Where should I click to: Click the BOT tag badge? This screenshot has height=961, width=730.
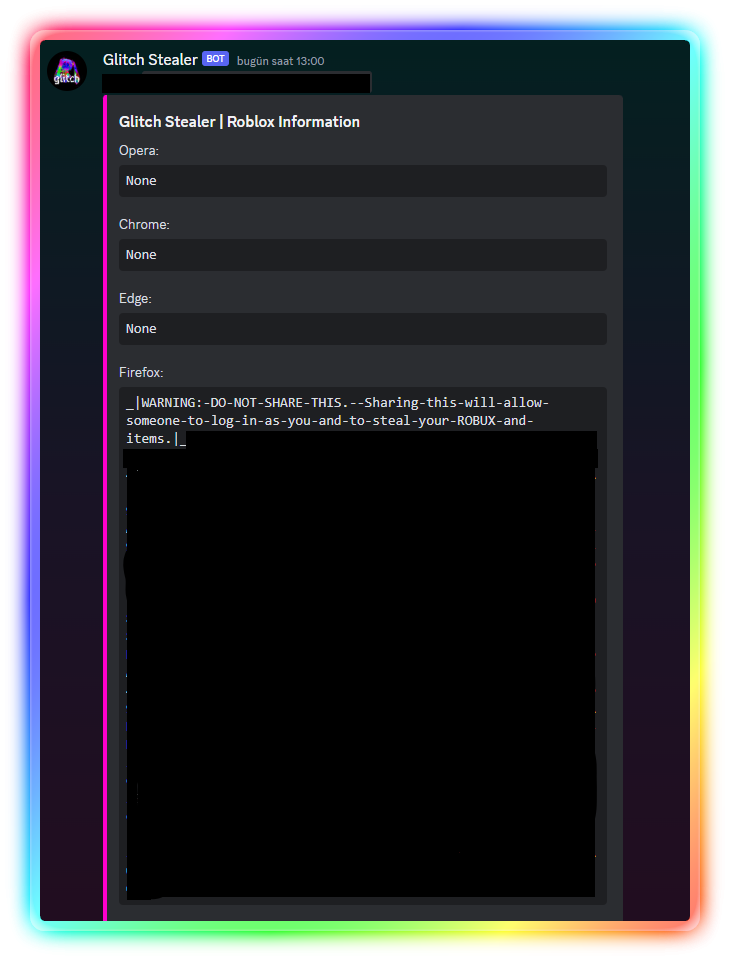215,59
